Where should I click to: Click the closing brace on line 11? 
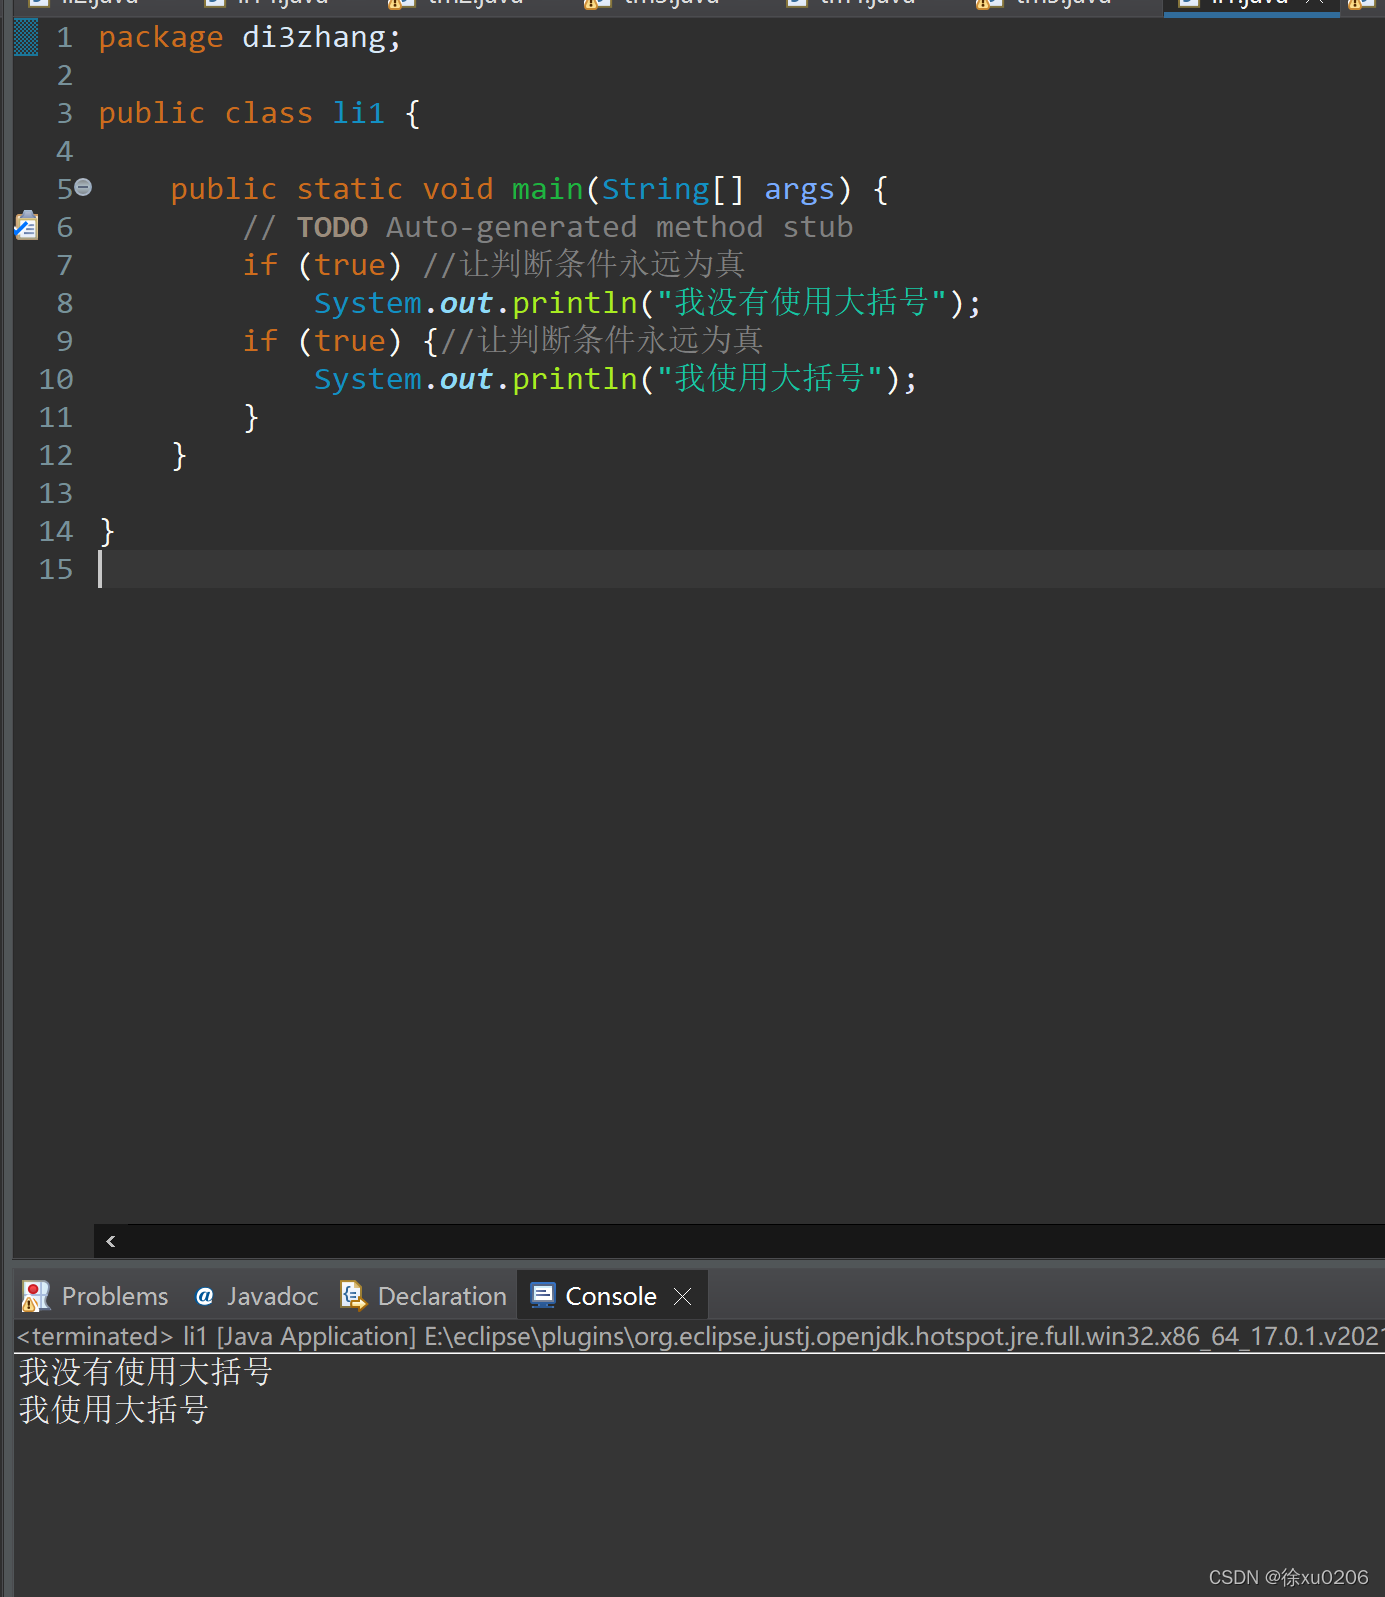pos(251,417)
